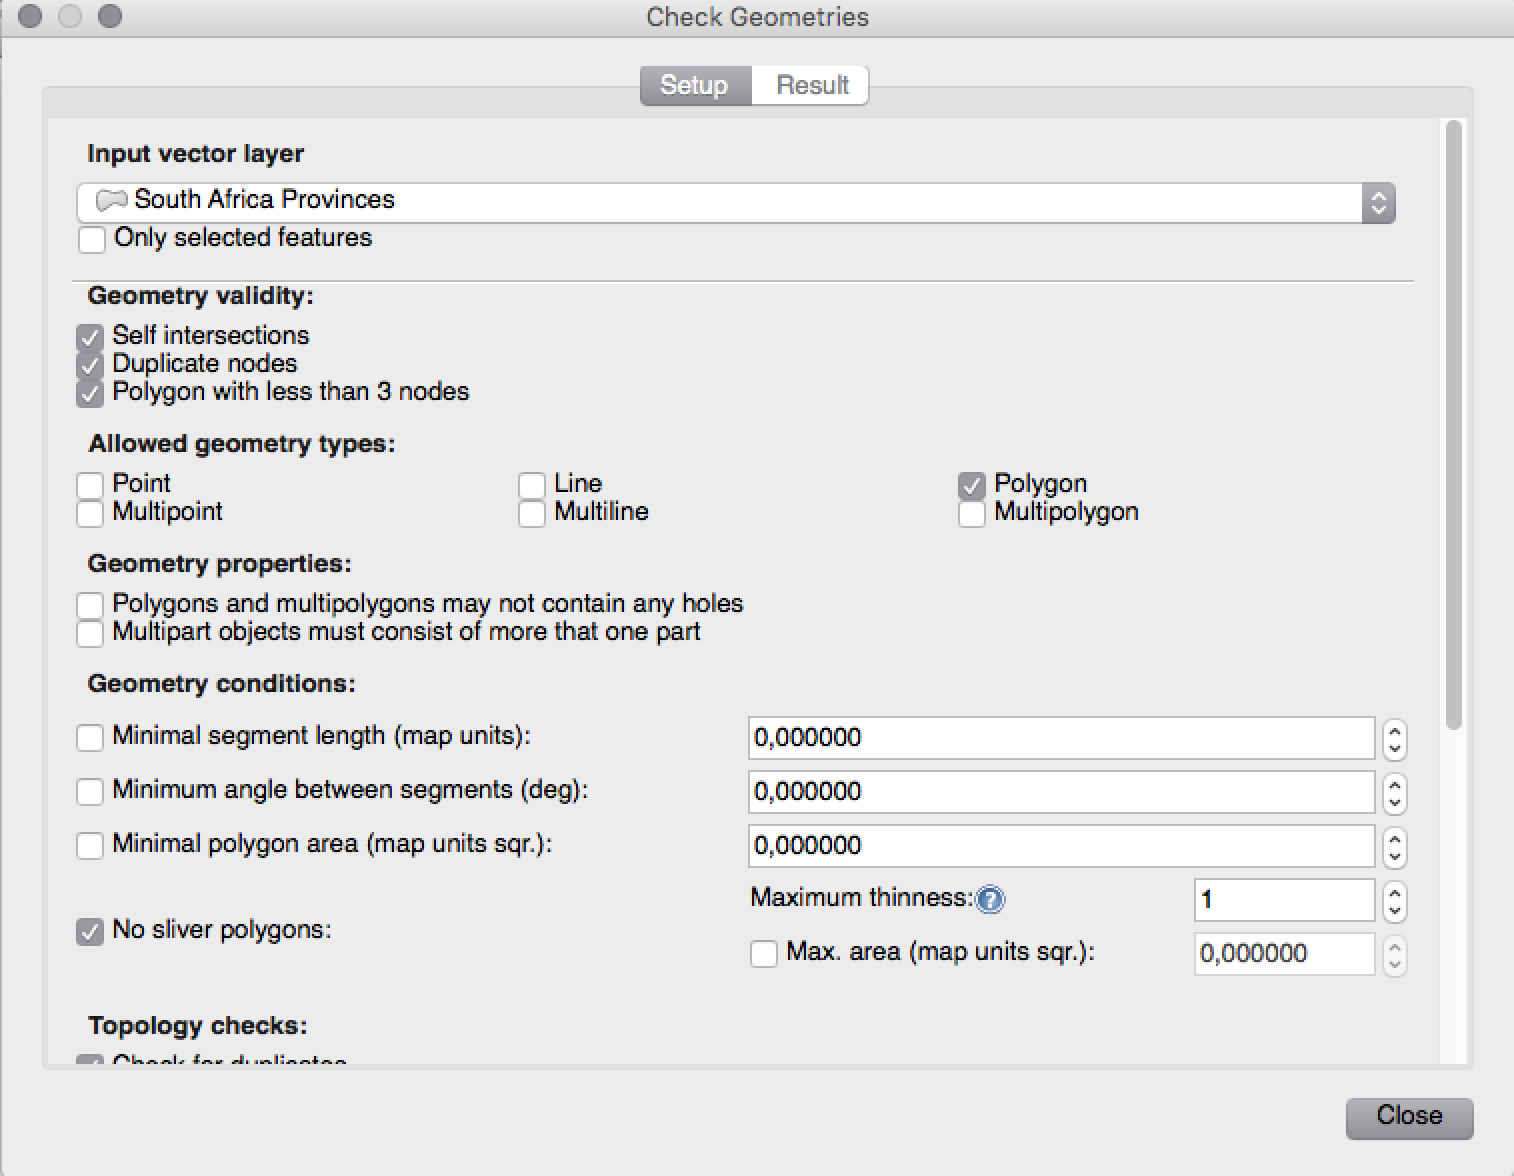
Task: Click the polygon layer icon in input layer field
Action: [x=110, y=200]
